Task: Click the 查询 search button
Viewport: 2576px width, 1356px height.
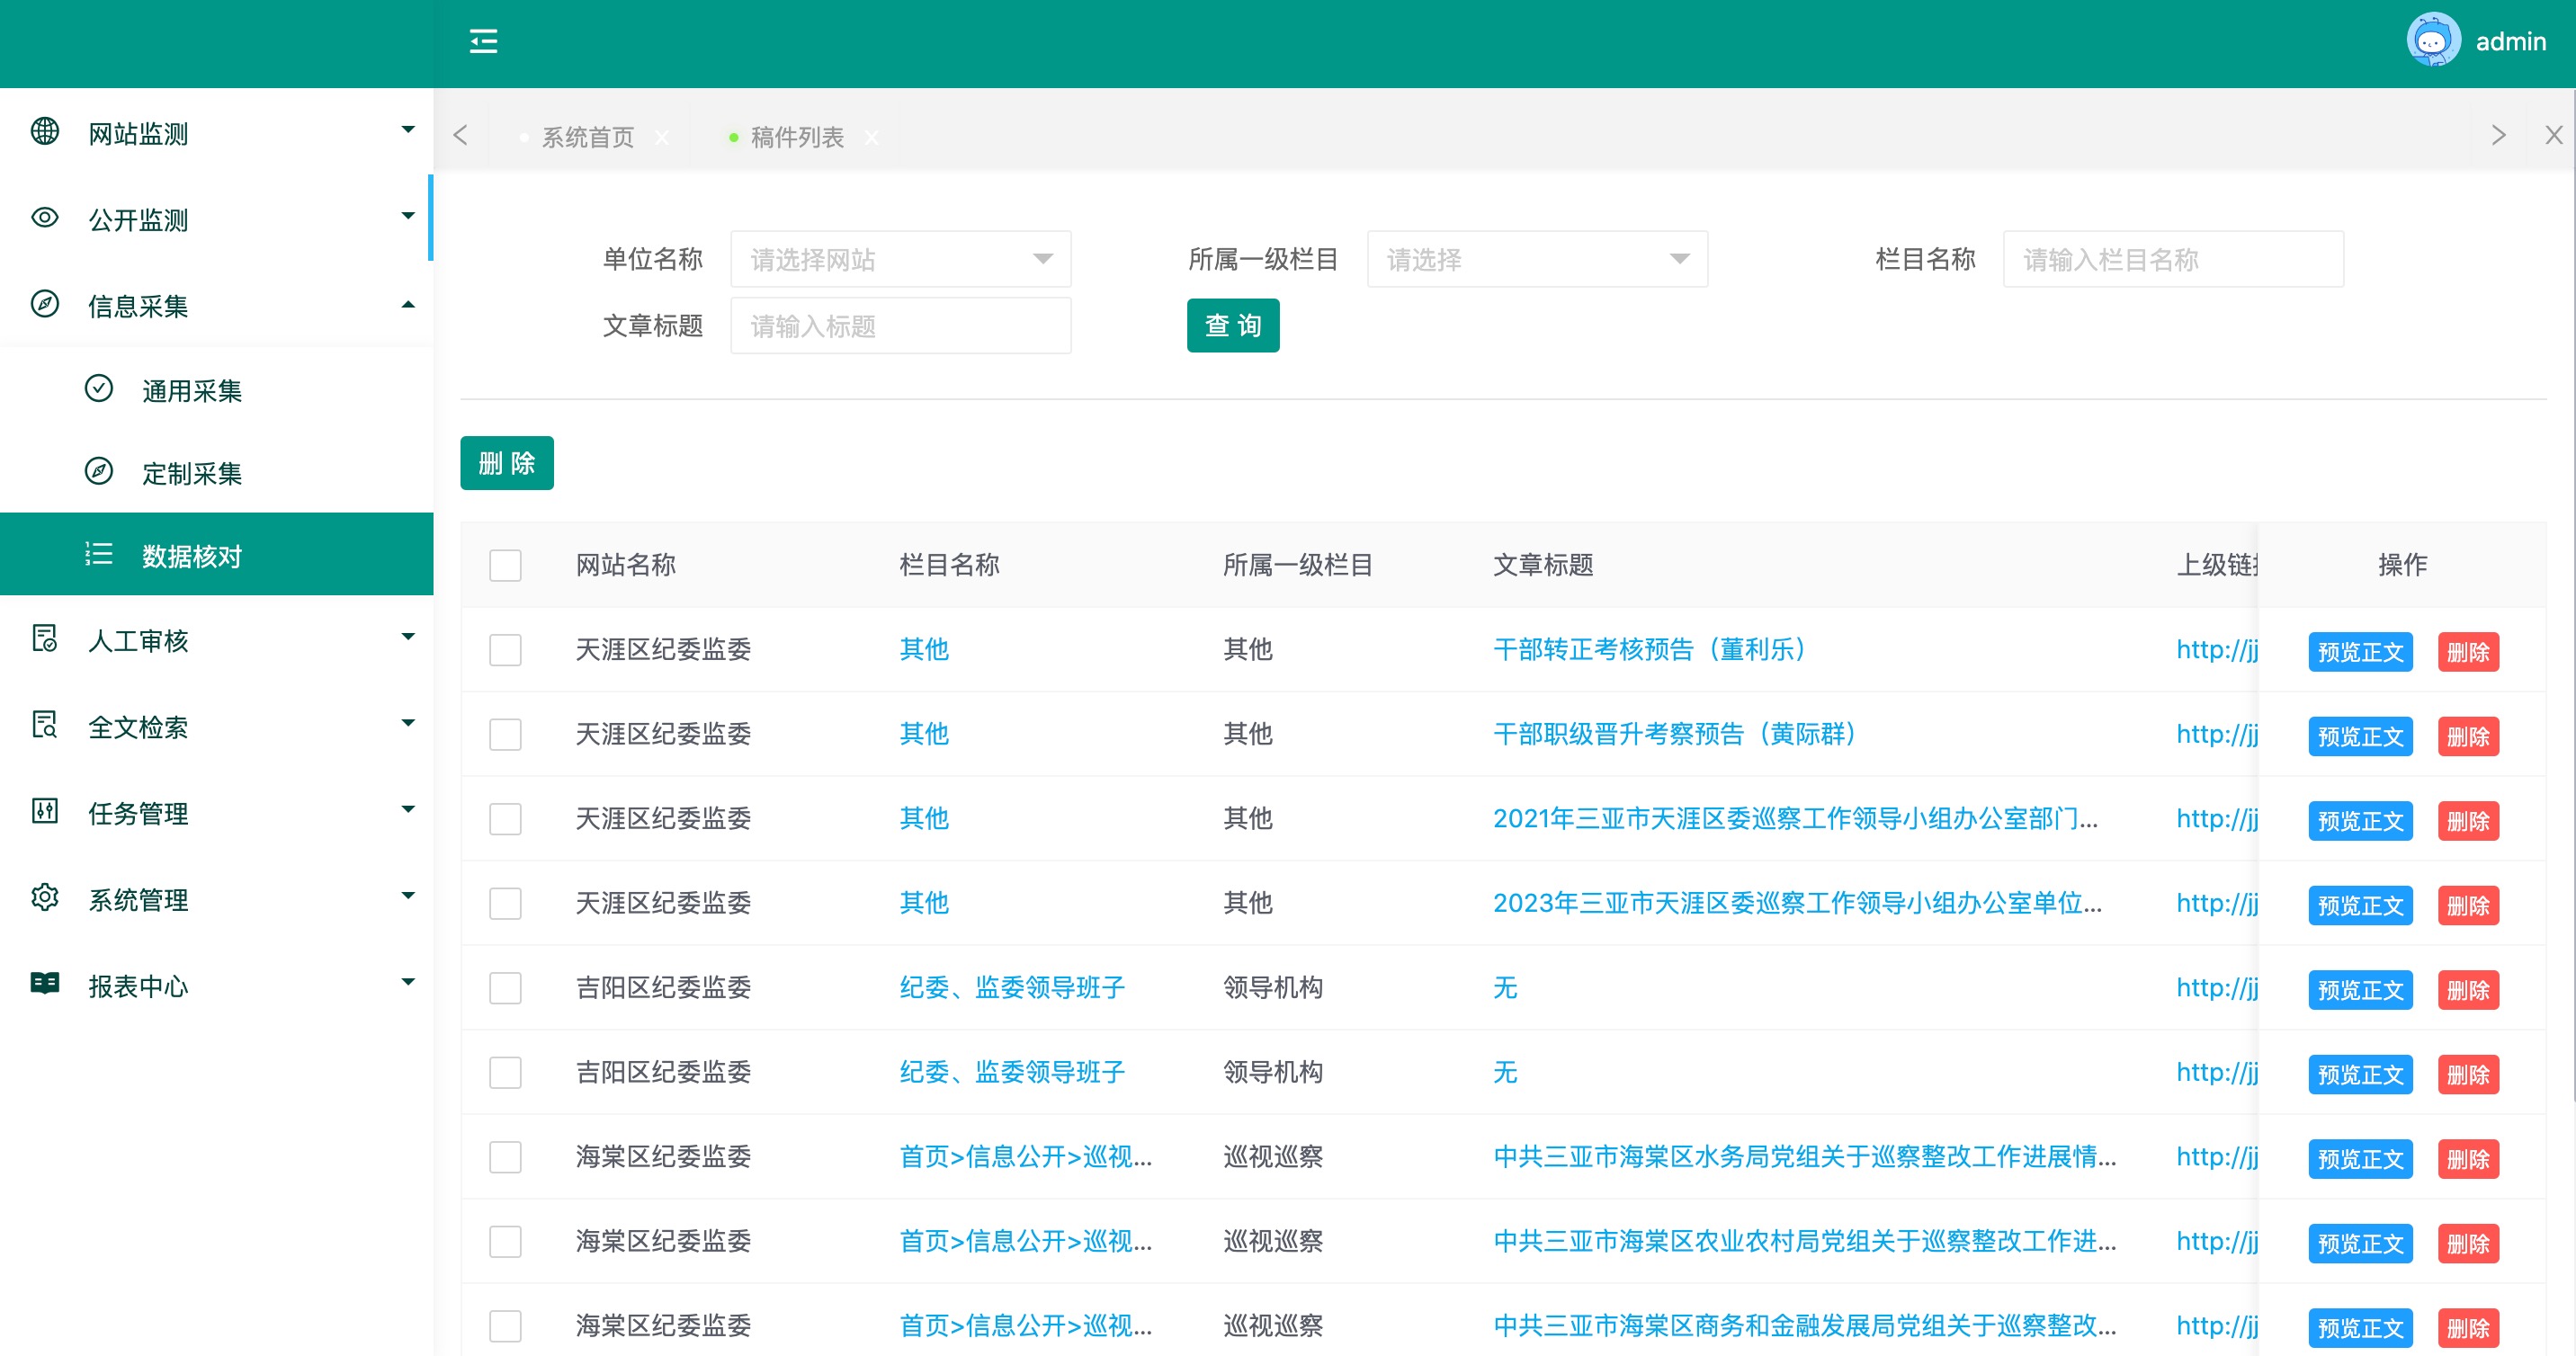Action: click(x=1233, y=325)
